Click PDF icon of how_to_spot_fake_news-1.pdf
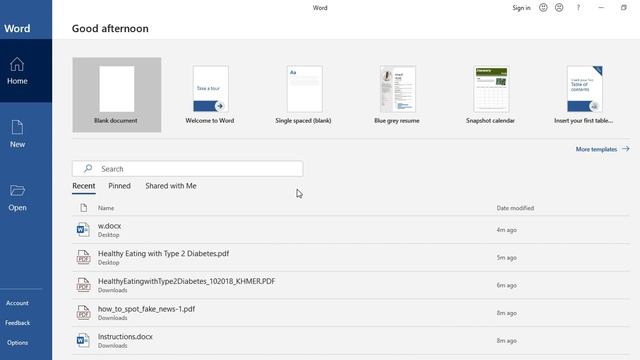640x360 pixels. pyautogui.click(x=83, y=313)
